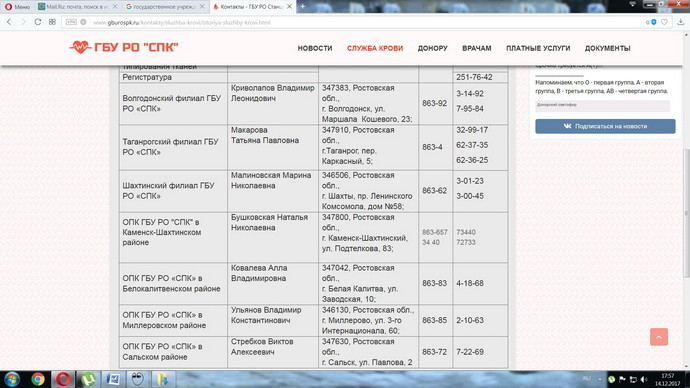Open Opera from the taskbar
Image resolution: width=690 pixels, height=388 pixels.
pyautogui.click(x=63, y=379)
